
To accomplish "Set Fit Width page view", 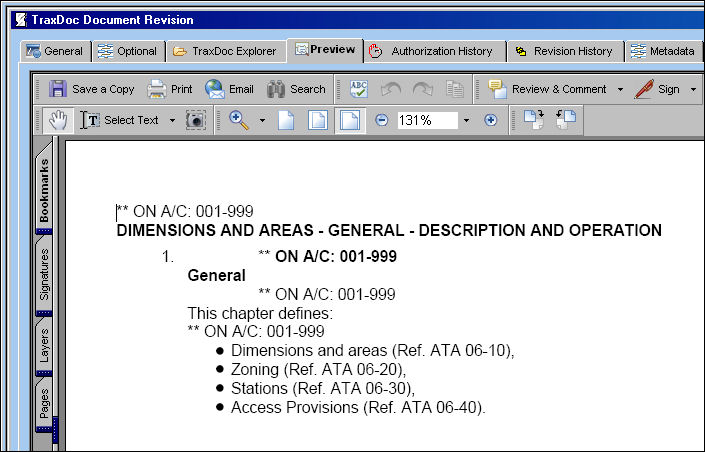I will pos(350,120).
